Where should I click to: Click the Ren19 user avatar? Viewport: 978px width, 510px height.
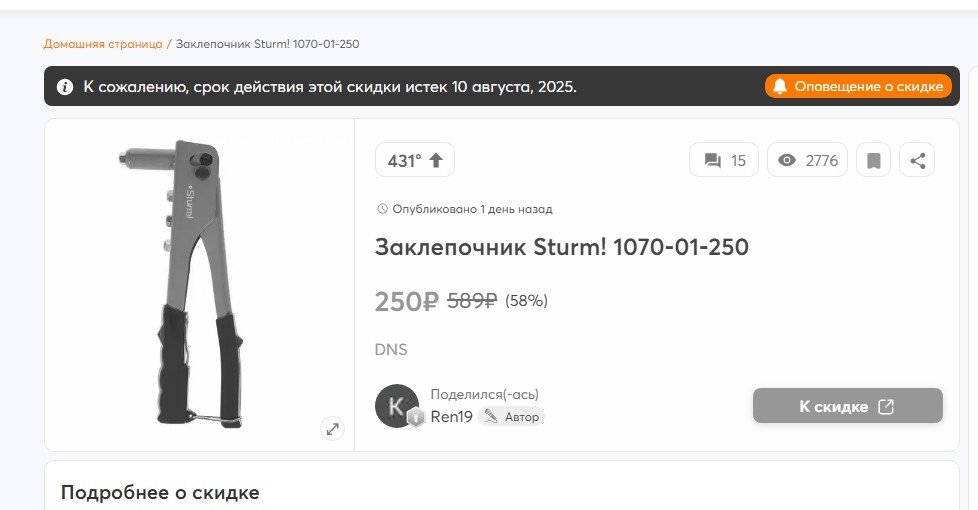396,405
